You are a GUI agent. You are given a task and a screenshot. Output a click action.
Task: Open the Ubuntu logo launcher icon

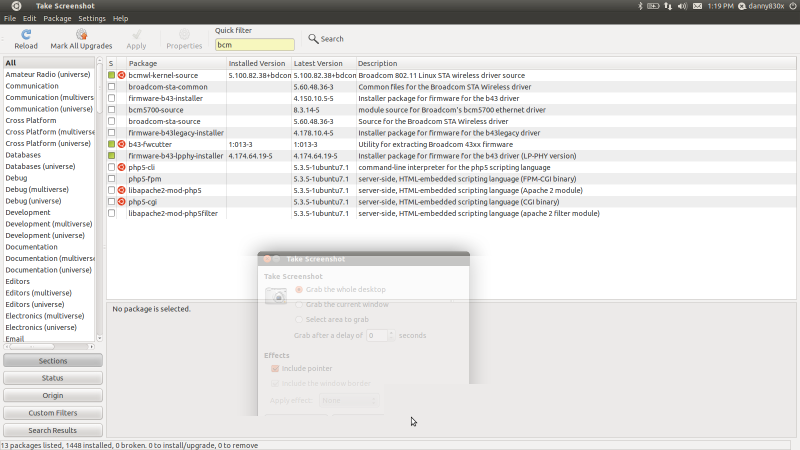16,6
